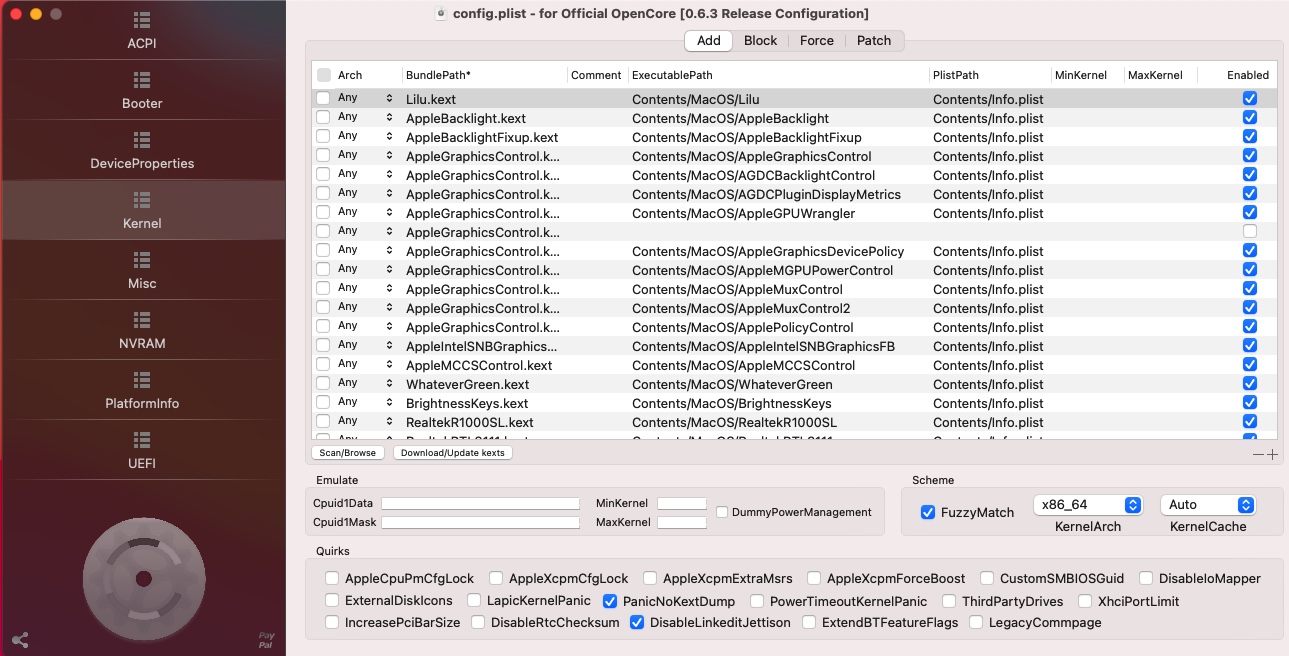Toggle the FuzzyMatch checkbox

[928, 512]
